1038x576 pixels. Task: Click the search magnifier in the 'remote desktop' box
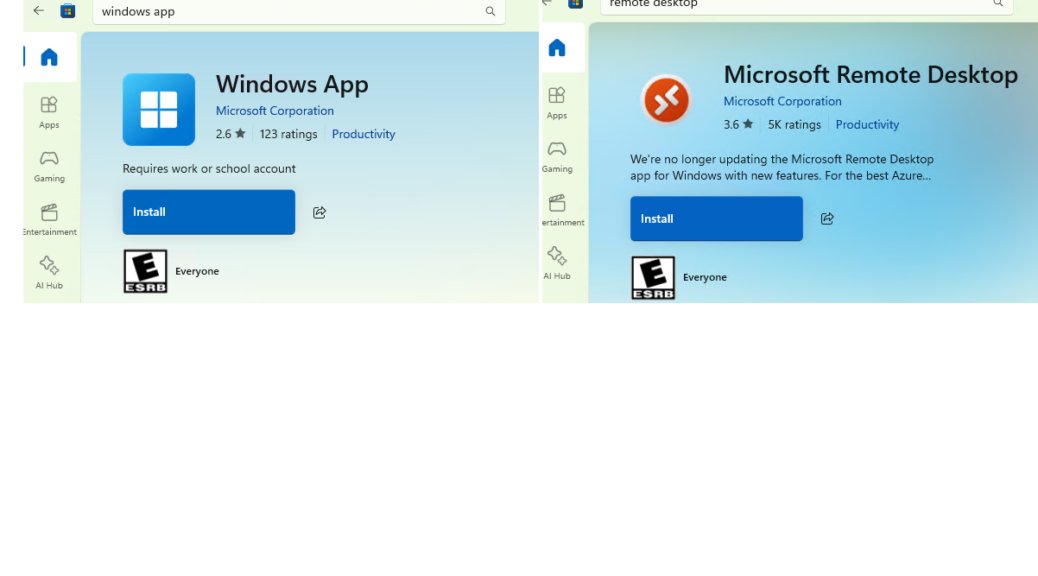(998, 3)
